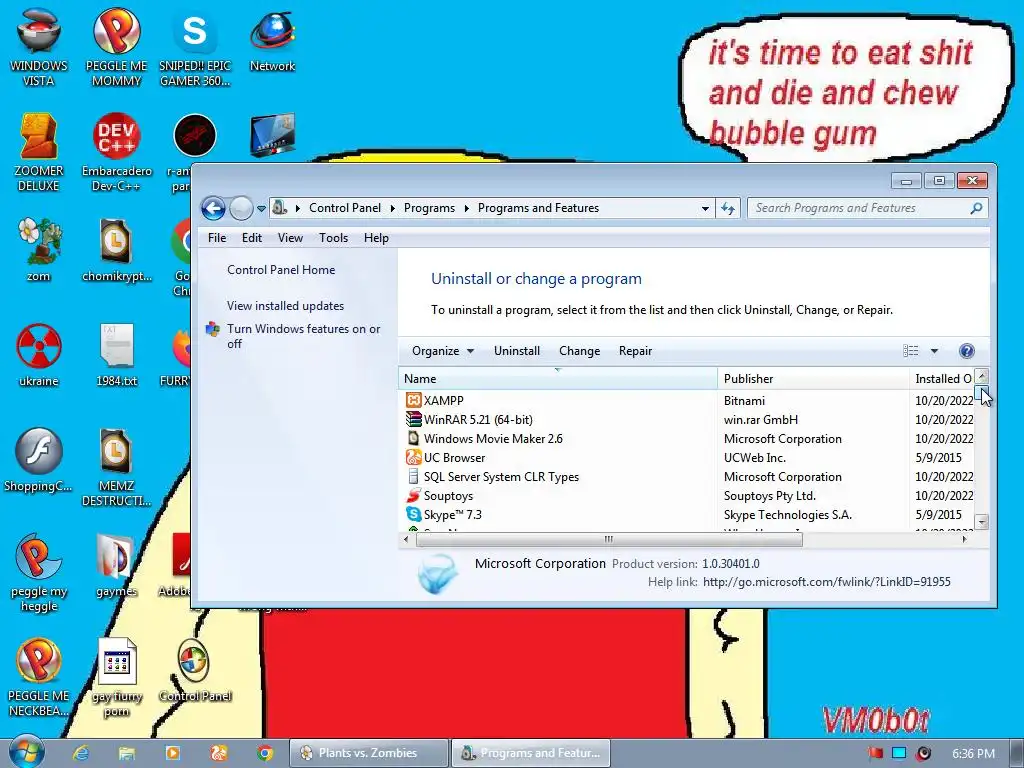Open the File menu
Viewport: 1024px width, 768px height.
217,238
